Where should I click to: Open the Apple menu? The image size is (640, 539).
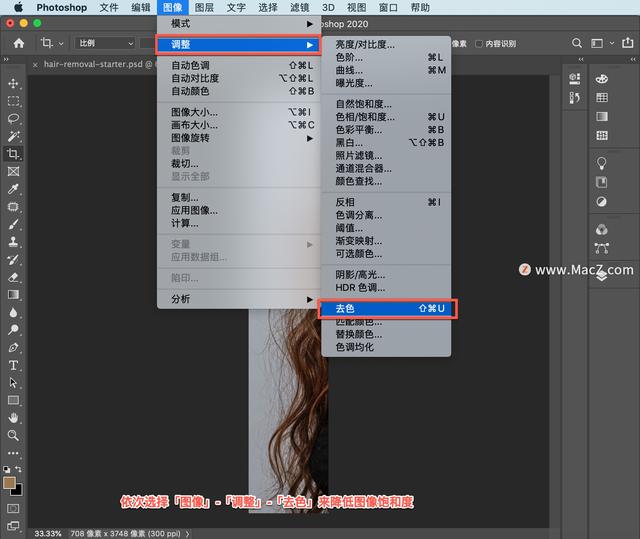(18, 7)
